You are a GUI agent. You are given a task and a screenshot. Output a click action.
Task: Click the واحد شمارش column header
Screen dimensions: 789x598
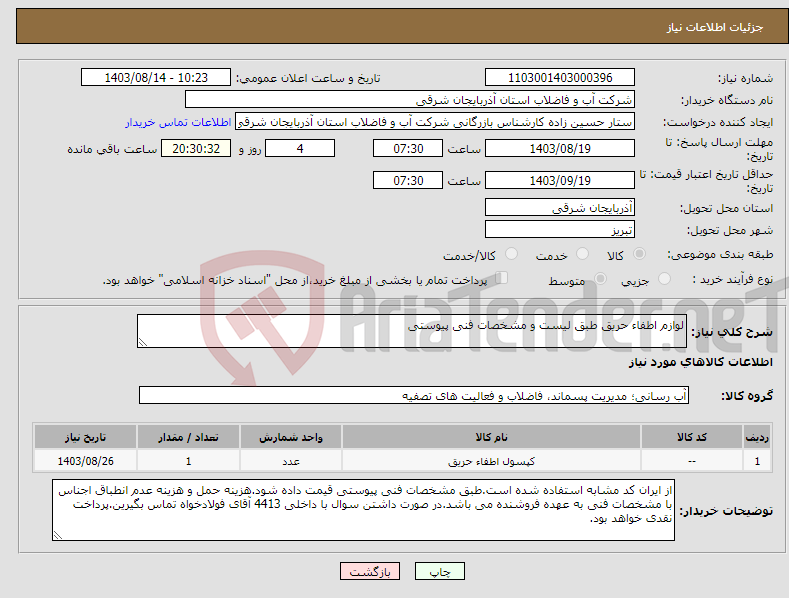coord(291,437)
